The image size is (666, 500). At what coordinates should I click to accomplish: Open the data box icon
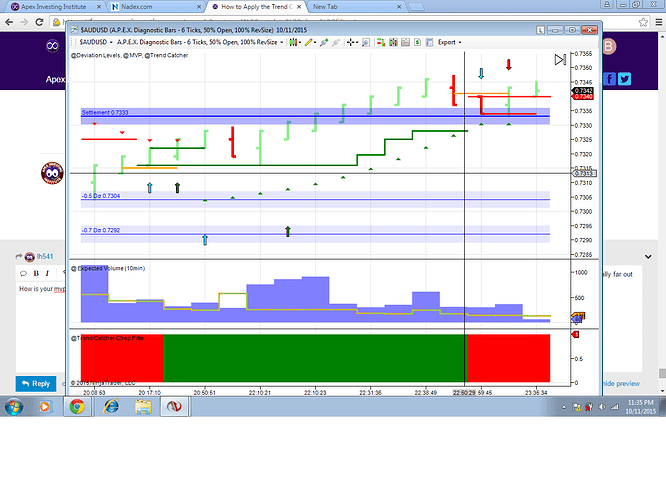[366, 42]
